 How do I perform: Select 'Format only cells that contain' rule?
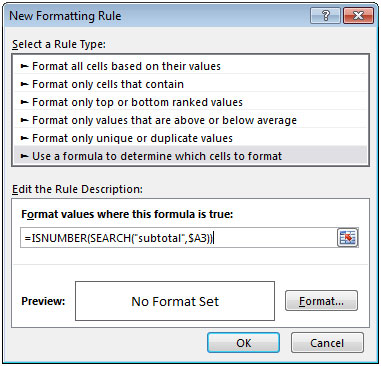pyautogui.click(x=190, y=84)
